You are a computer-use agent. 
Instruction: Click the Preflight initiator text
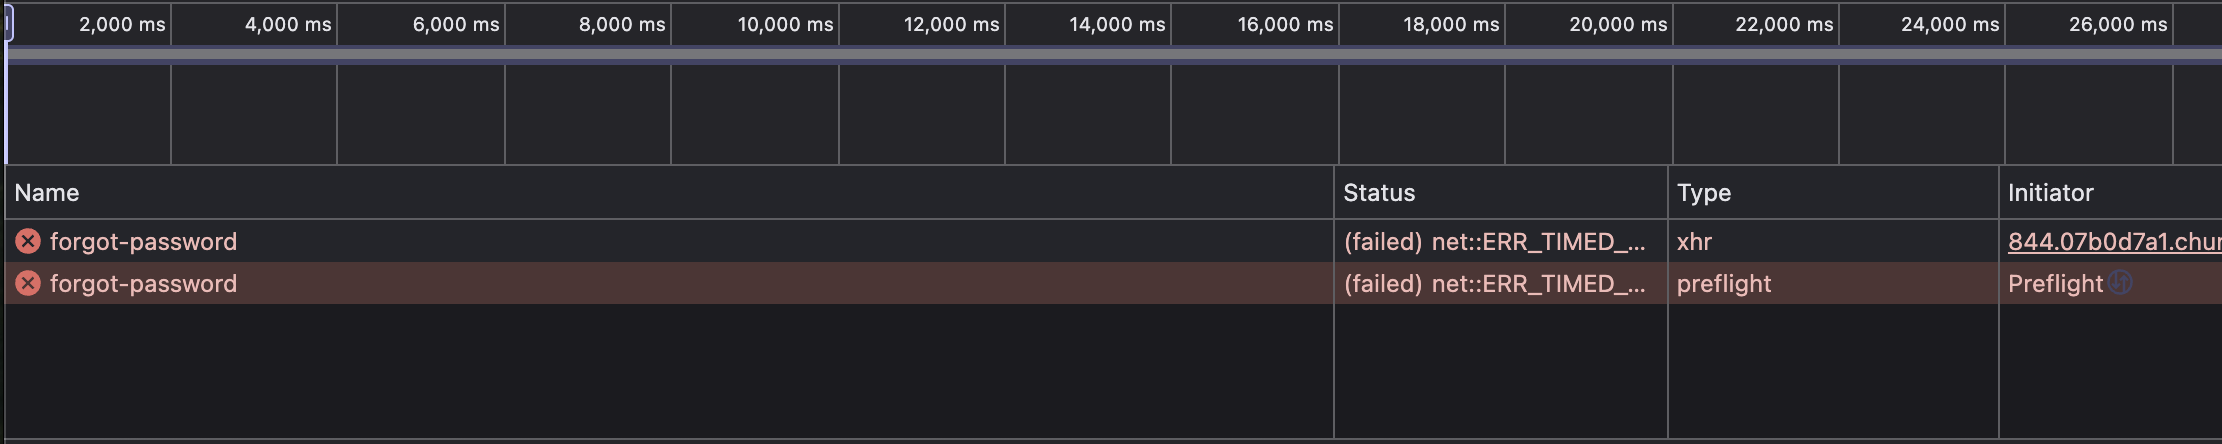point(2055,284)
